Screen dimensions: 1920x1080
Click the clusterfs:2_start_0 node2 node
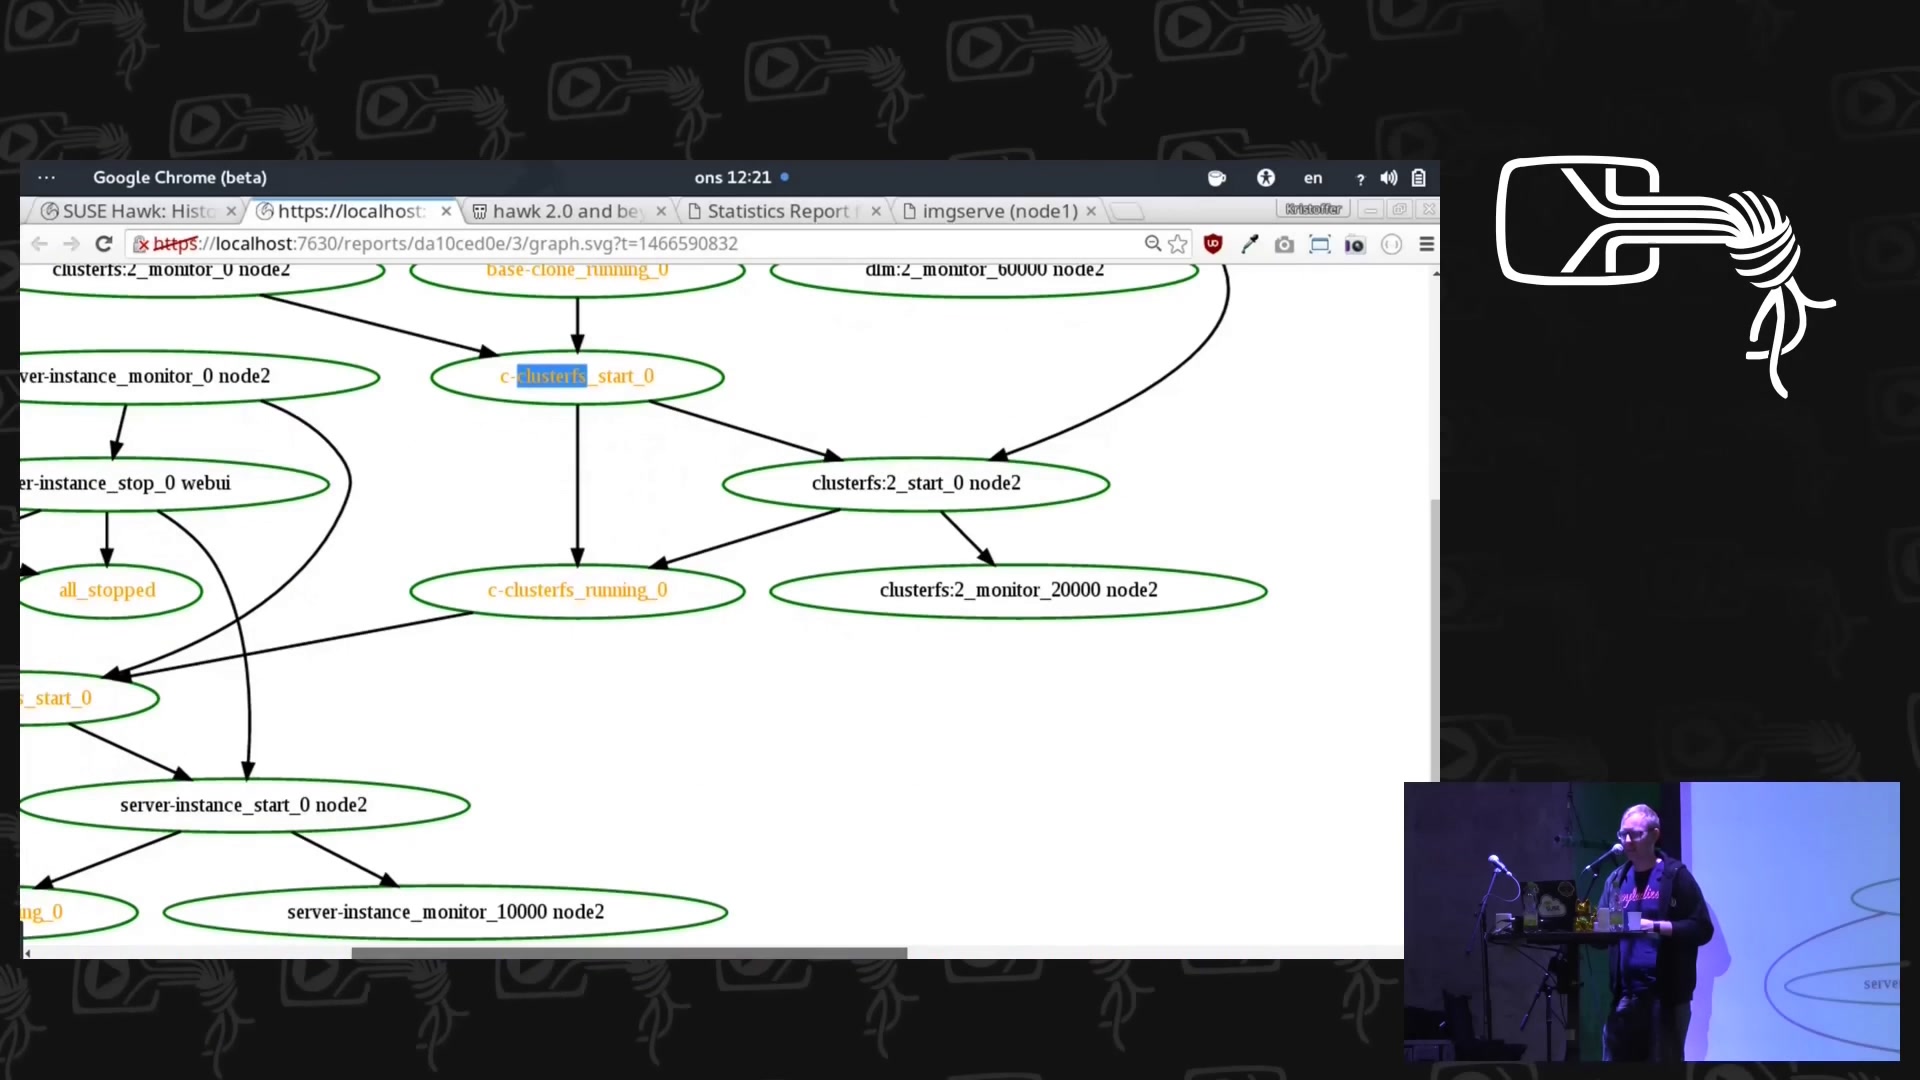click(x=916, y=484)
